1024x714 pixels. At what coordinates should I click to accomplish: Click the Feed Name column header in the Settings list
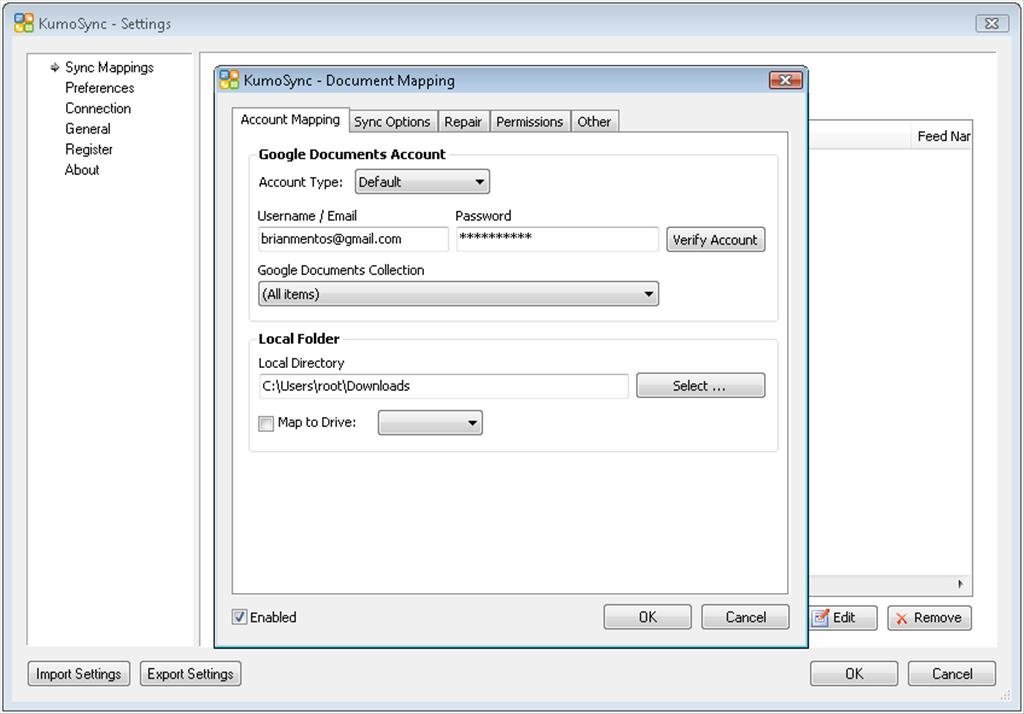[942, 136]
